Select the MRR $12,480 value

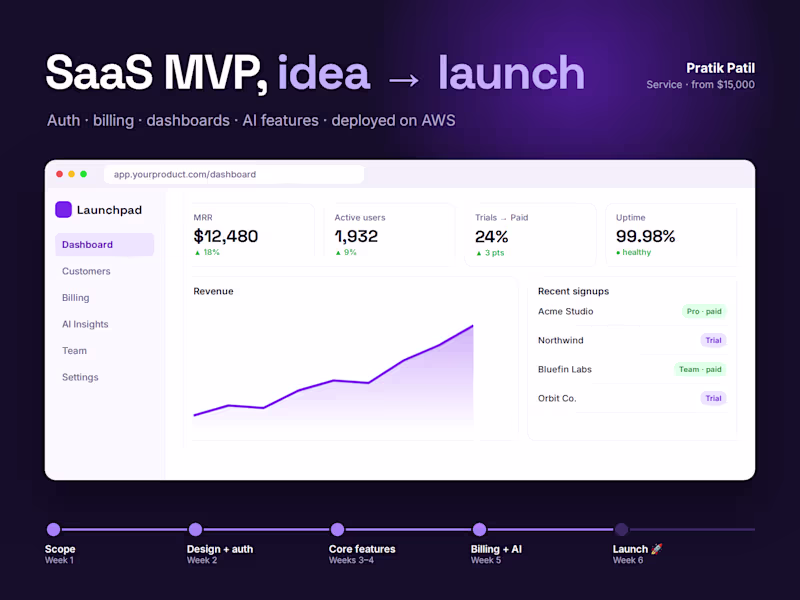(x=226, y=236)
